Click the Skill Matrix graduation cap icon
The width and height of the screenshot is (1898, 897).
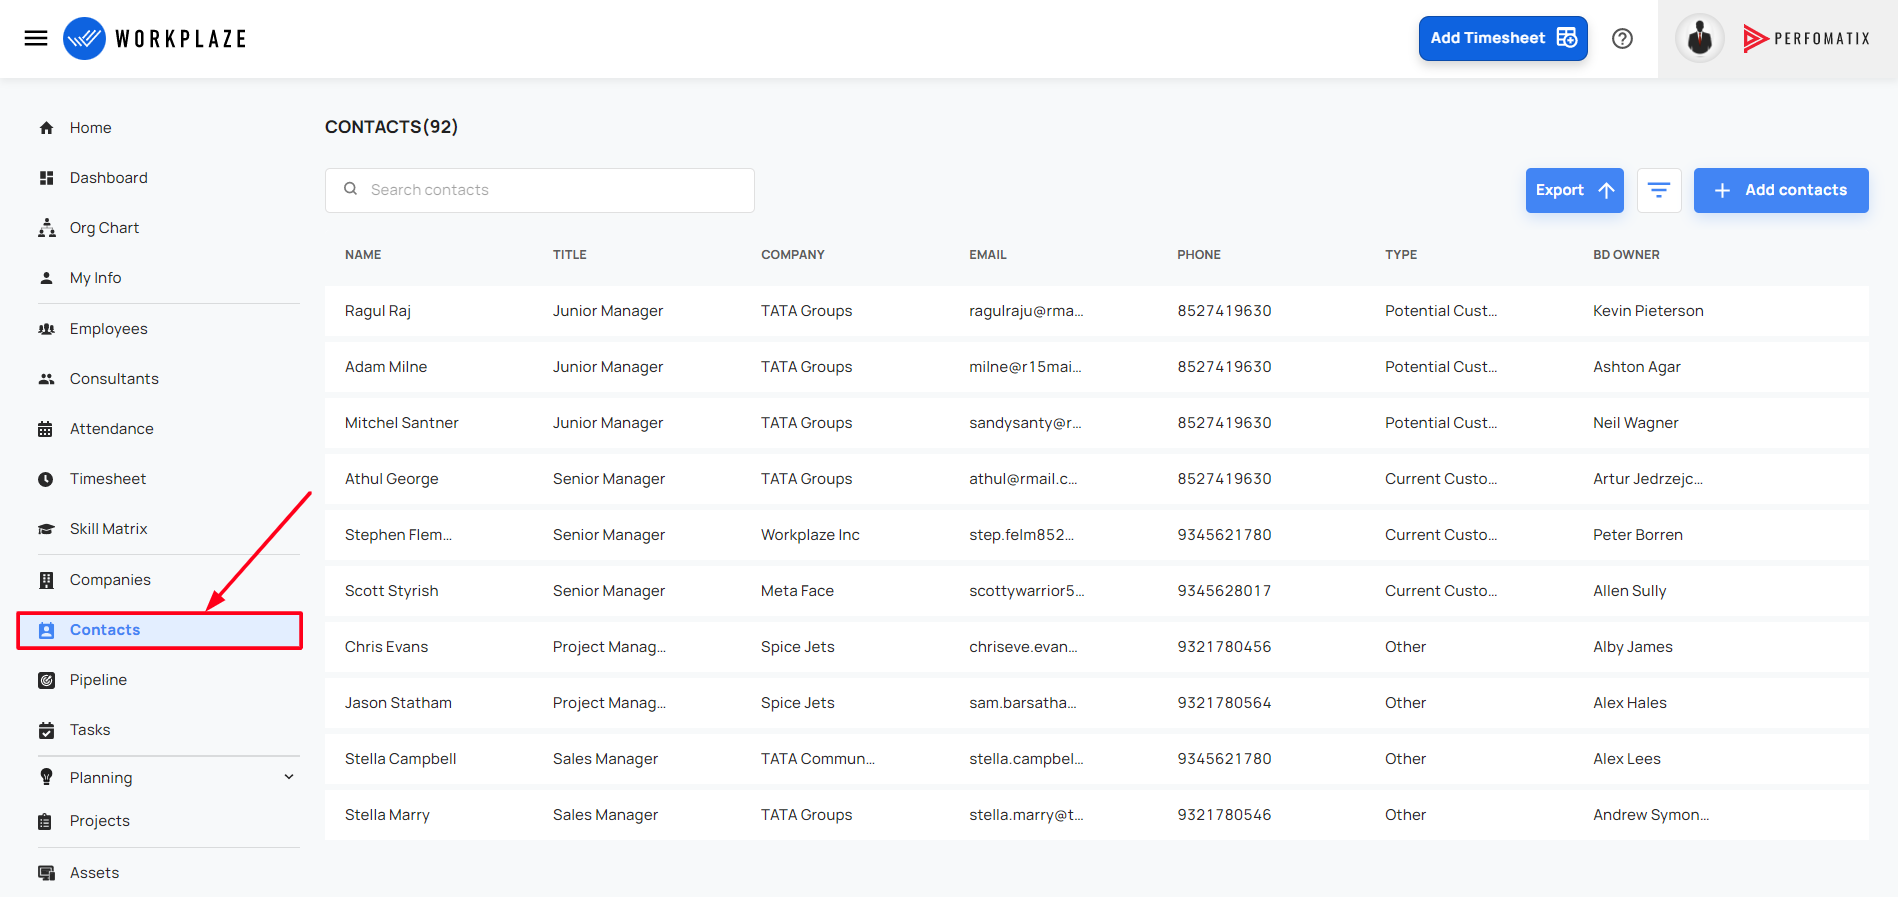click(46, 529)
